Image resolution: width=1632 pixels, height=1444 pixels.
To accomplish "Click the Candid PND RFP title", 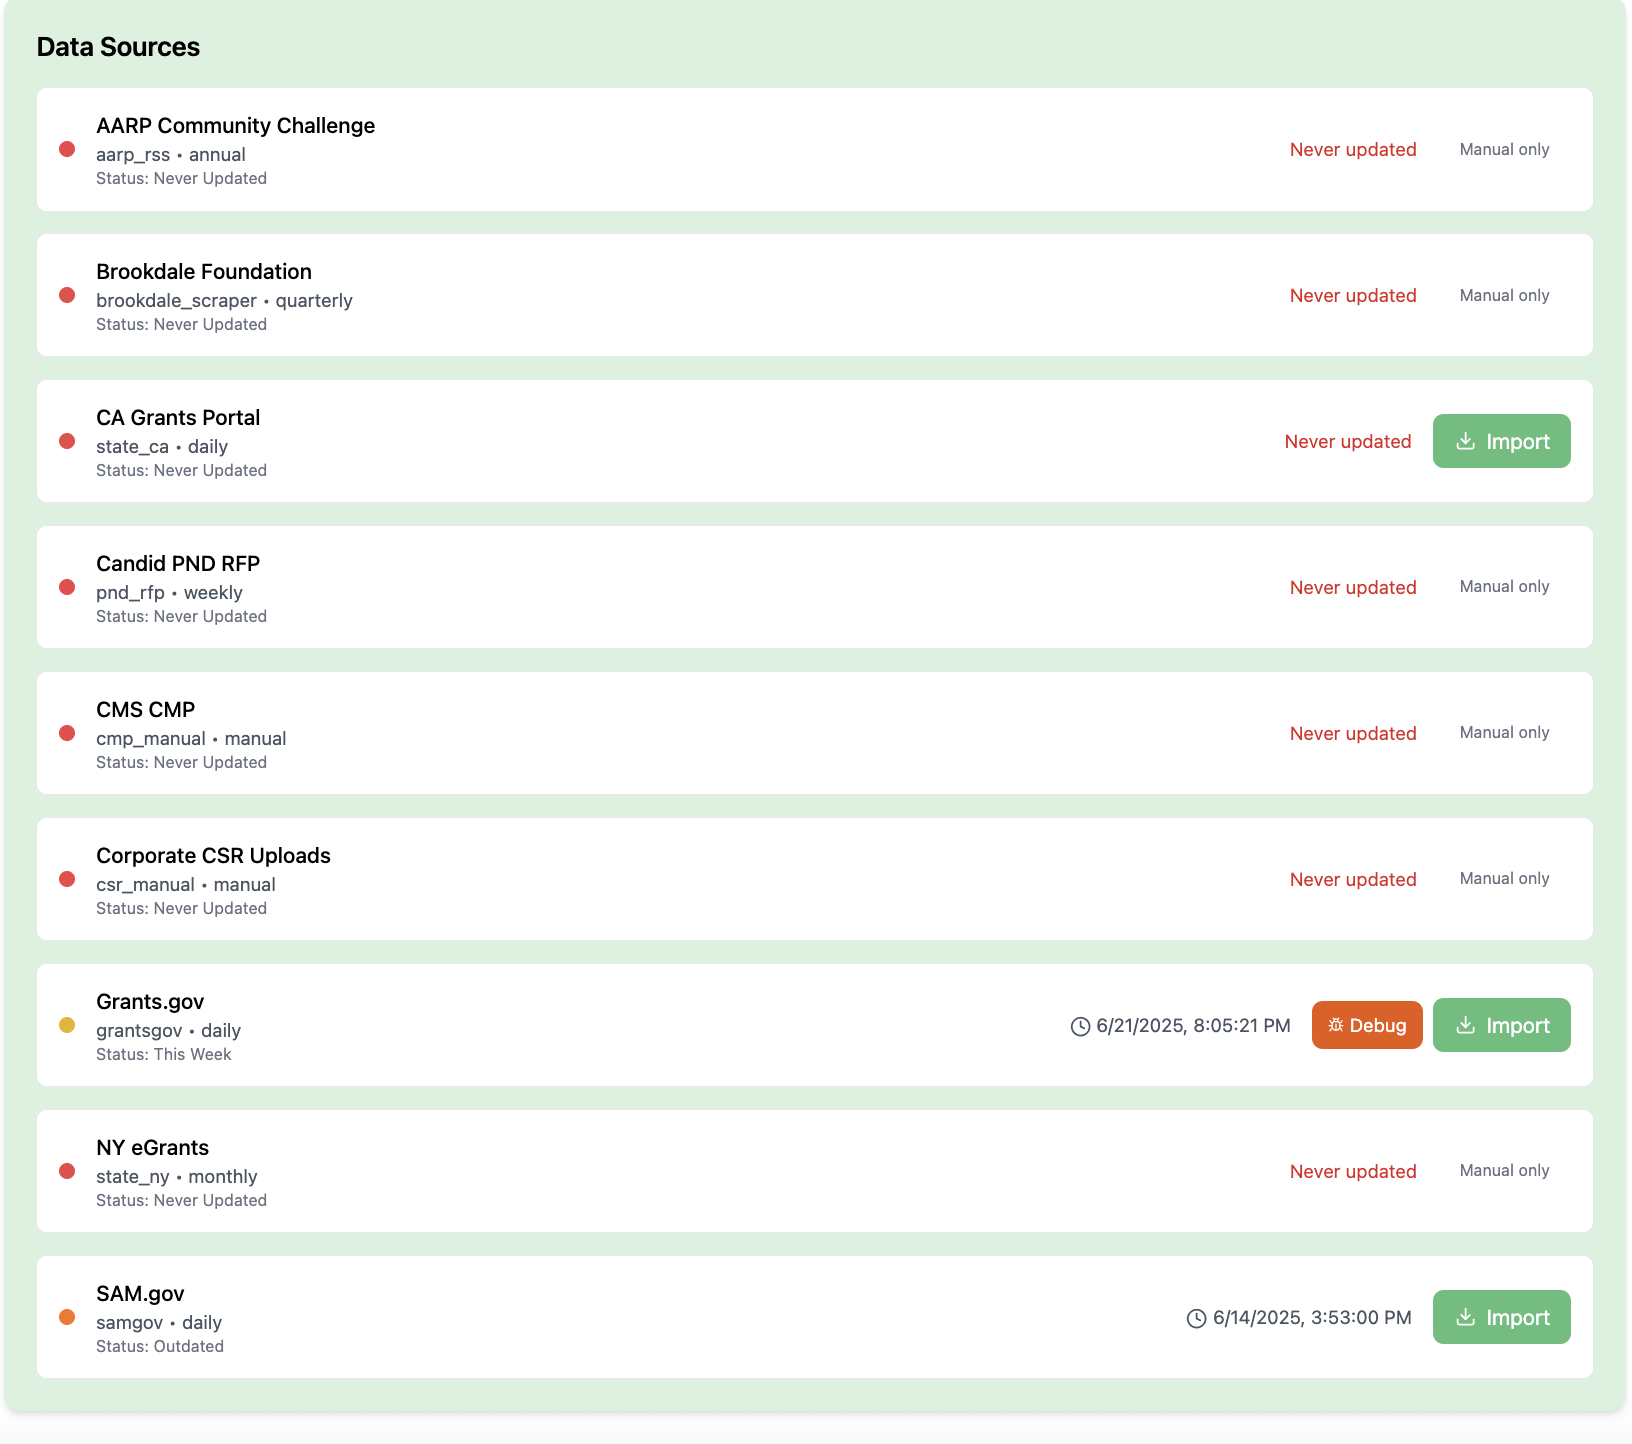I will pyautogui.click(x=178, y=563).
